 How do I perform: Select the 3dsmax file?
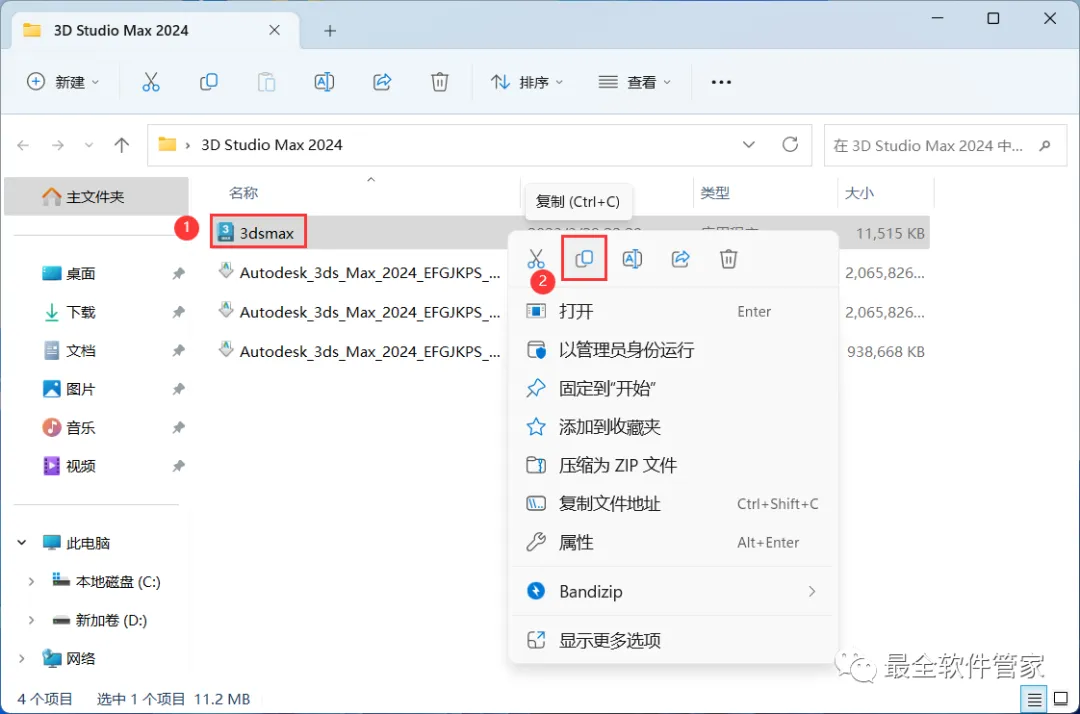[x=258, y=233]
